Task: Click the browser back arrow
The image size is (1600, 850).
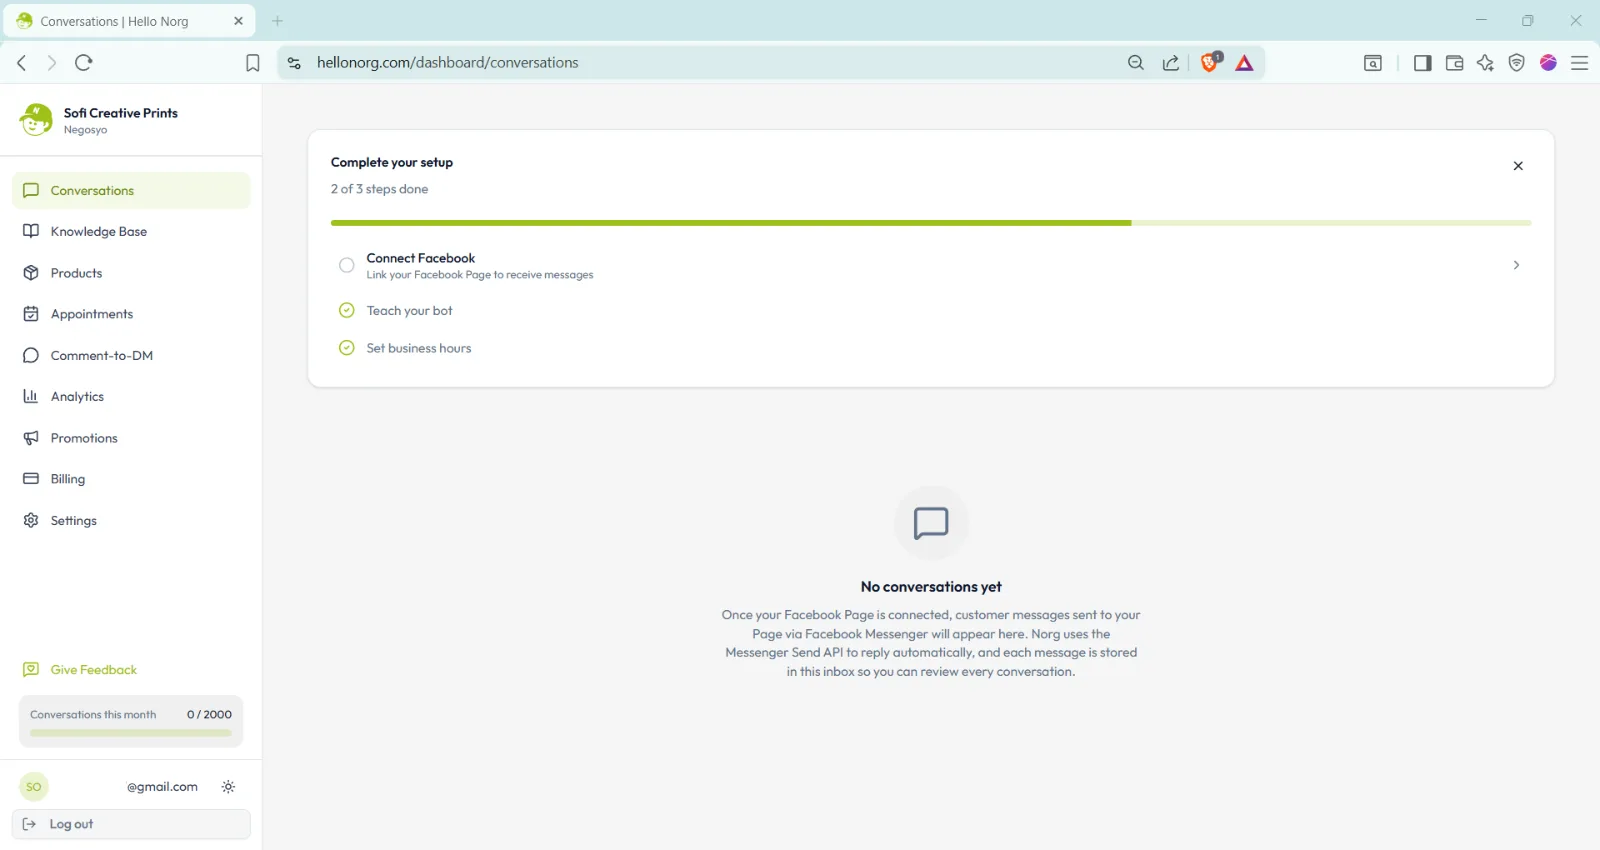Action: (x=22, y=63)
